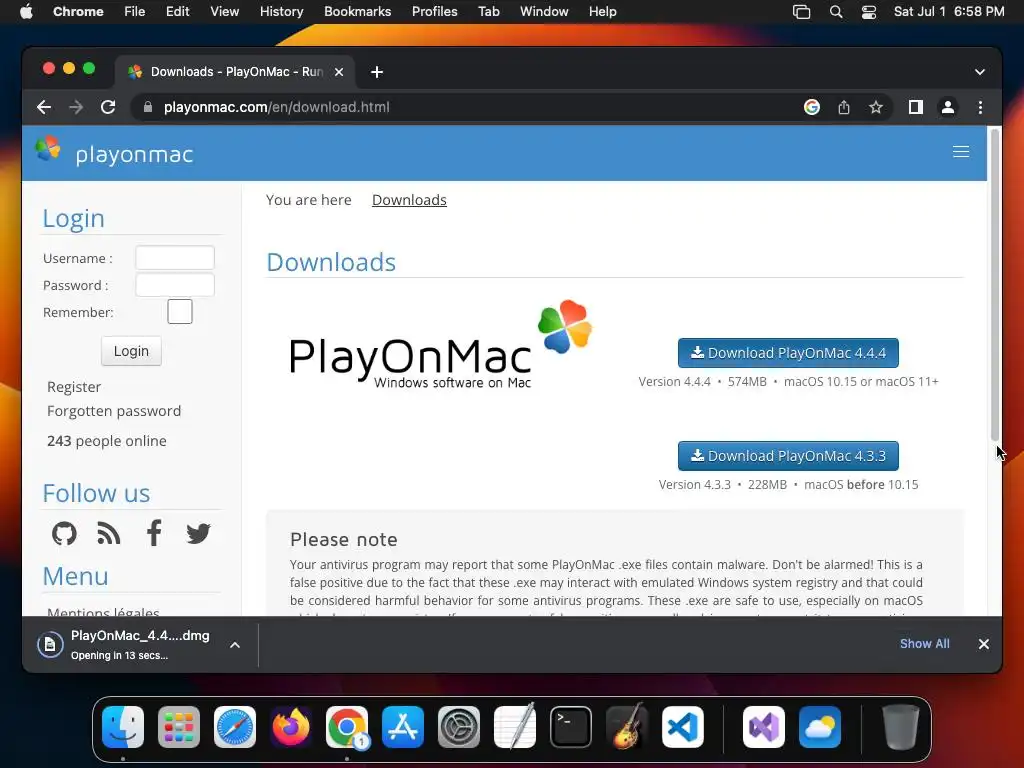Toggle Chrome side panel icon
The width and height of the screenshot is (1024, 768).
916,107
